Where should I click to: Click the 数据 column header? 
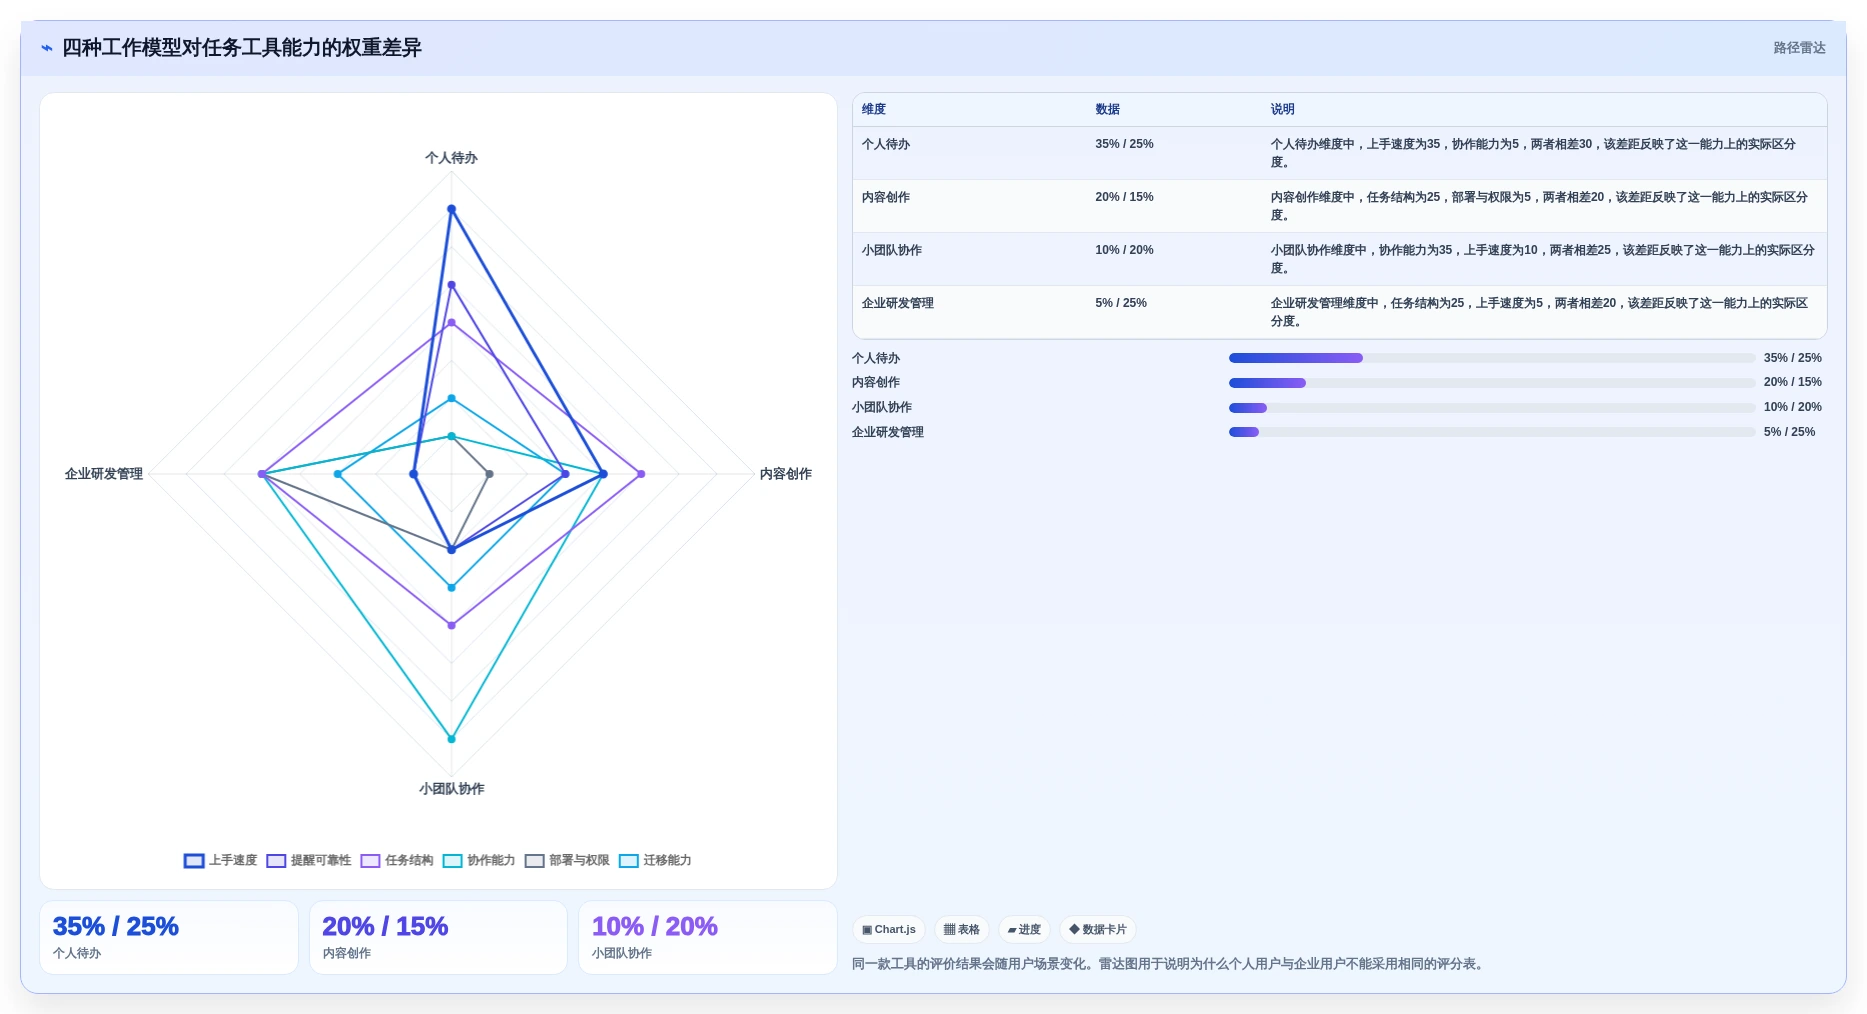(1107, 110)
